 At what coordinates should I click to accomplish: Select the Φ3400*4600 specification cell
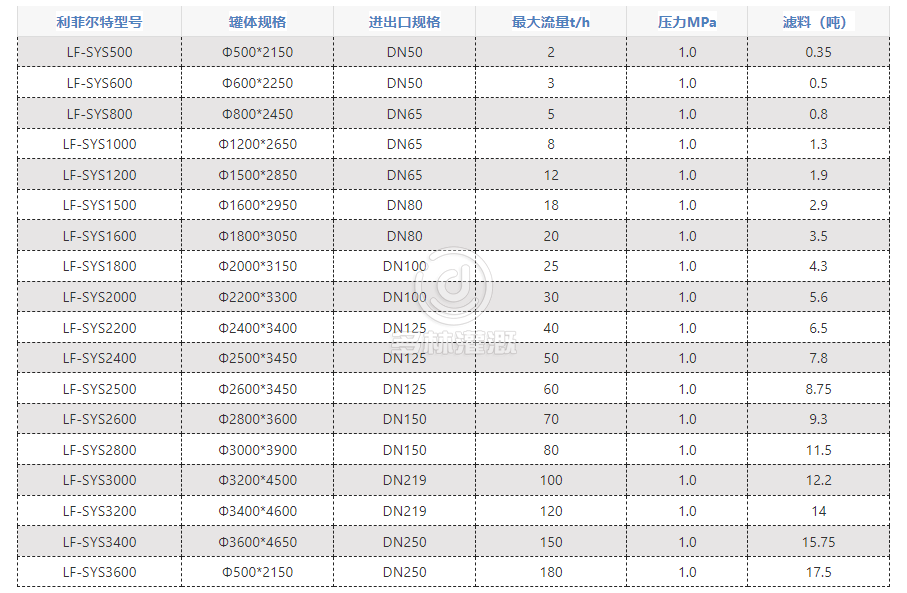257,511
